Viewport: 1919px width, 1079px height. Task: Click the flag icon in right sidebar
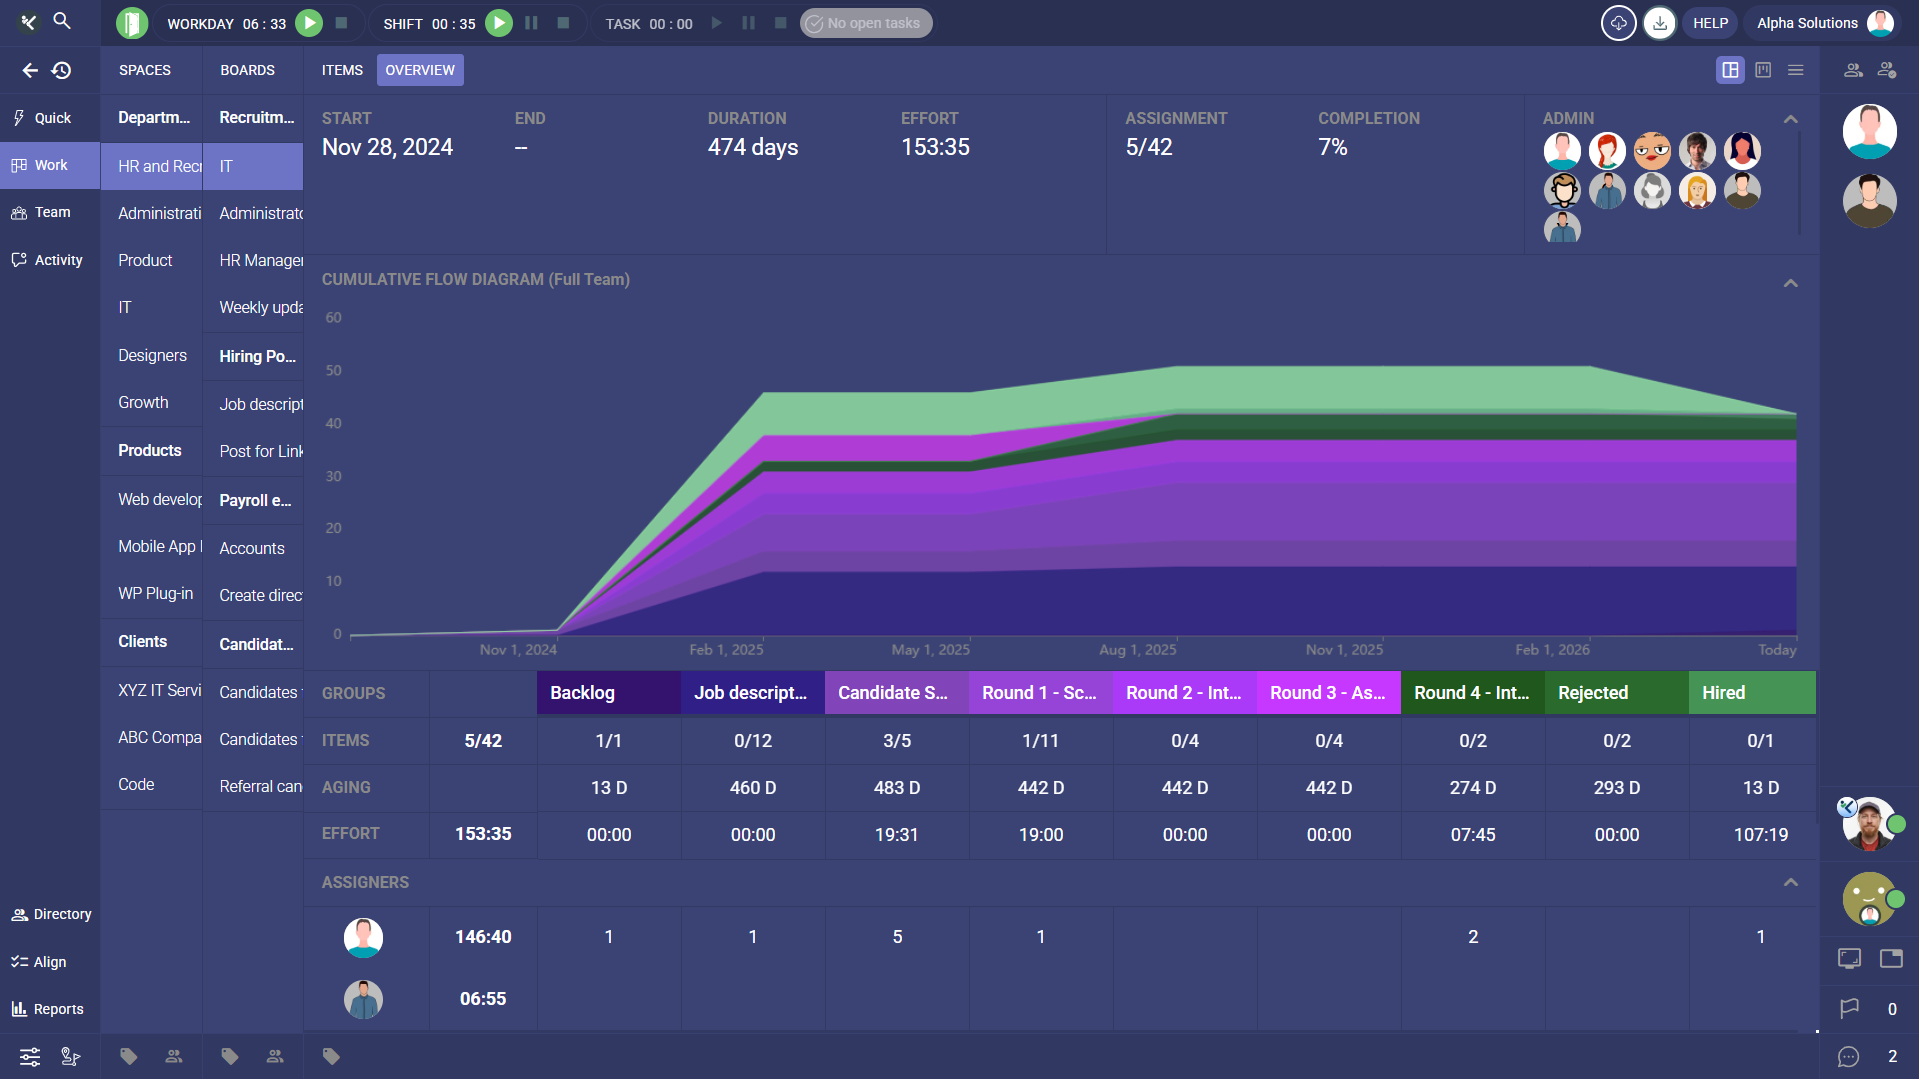(x=1849, y=1008)
